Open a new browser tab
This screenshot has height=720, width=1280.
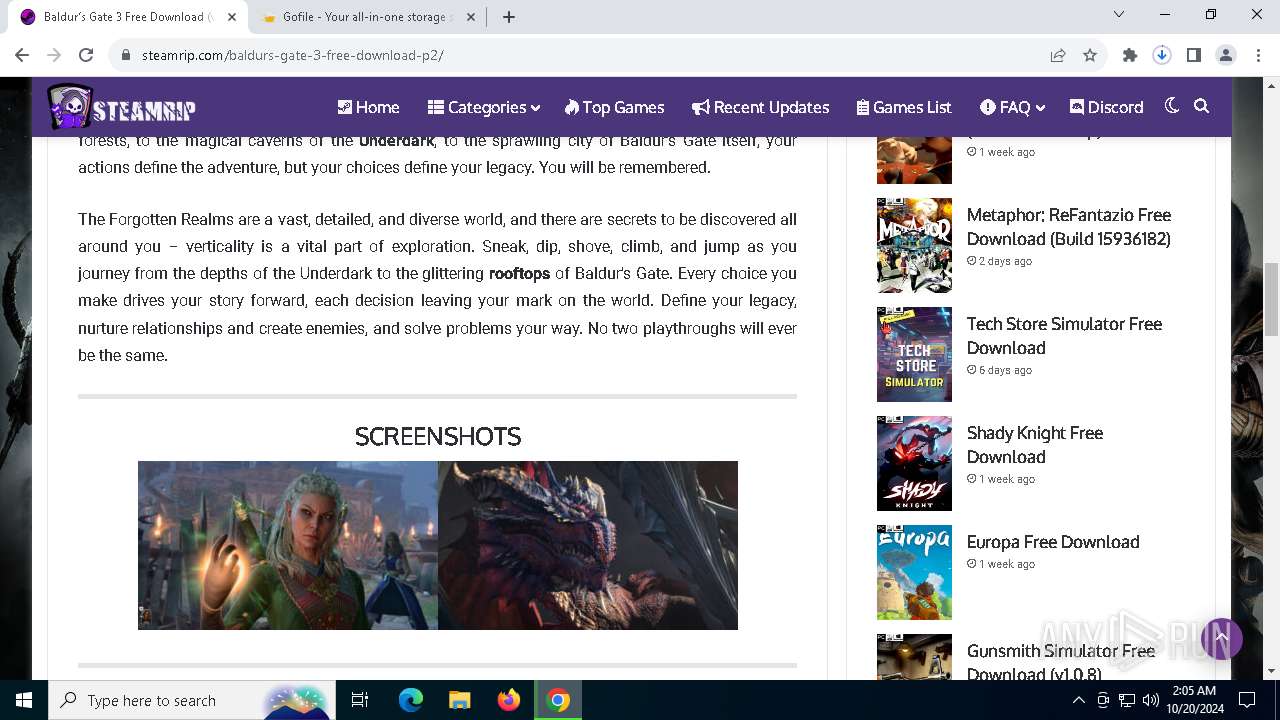pos(508,17)
